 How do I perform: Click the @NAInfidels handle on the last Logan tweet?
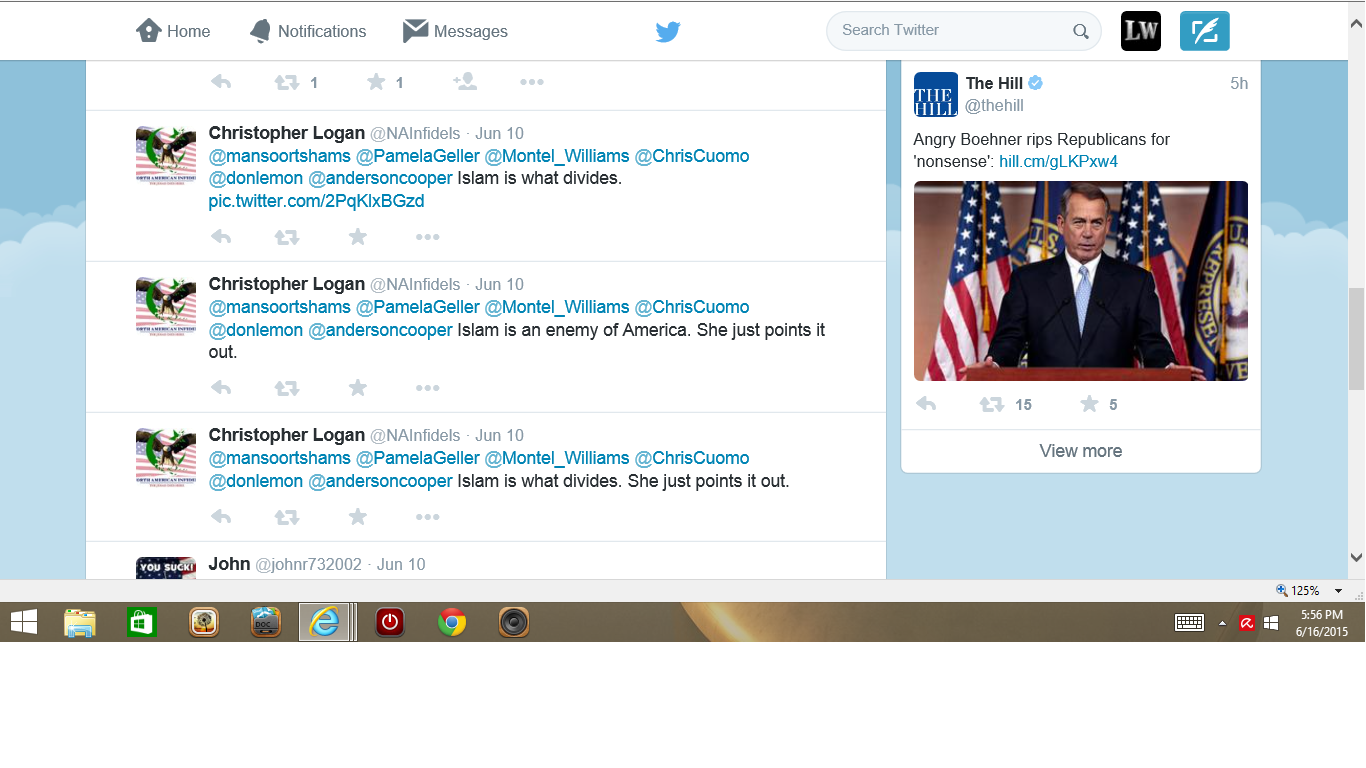click(415, 435)
